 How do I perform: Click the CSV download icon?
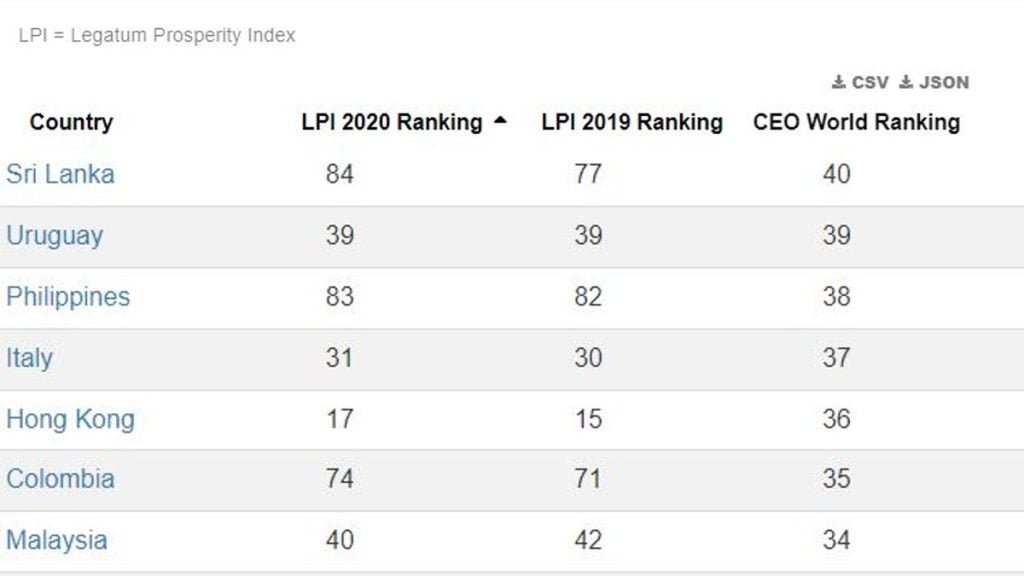[839, 82]
